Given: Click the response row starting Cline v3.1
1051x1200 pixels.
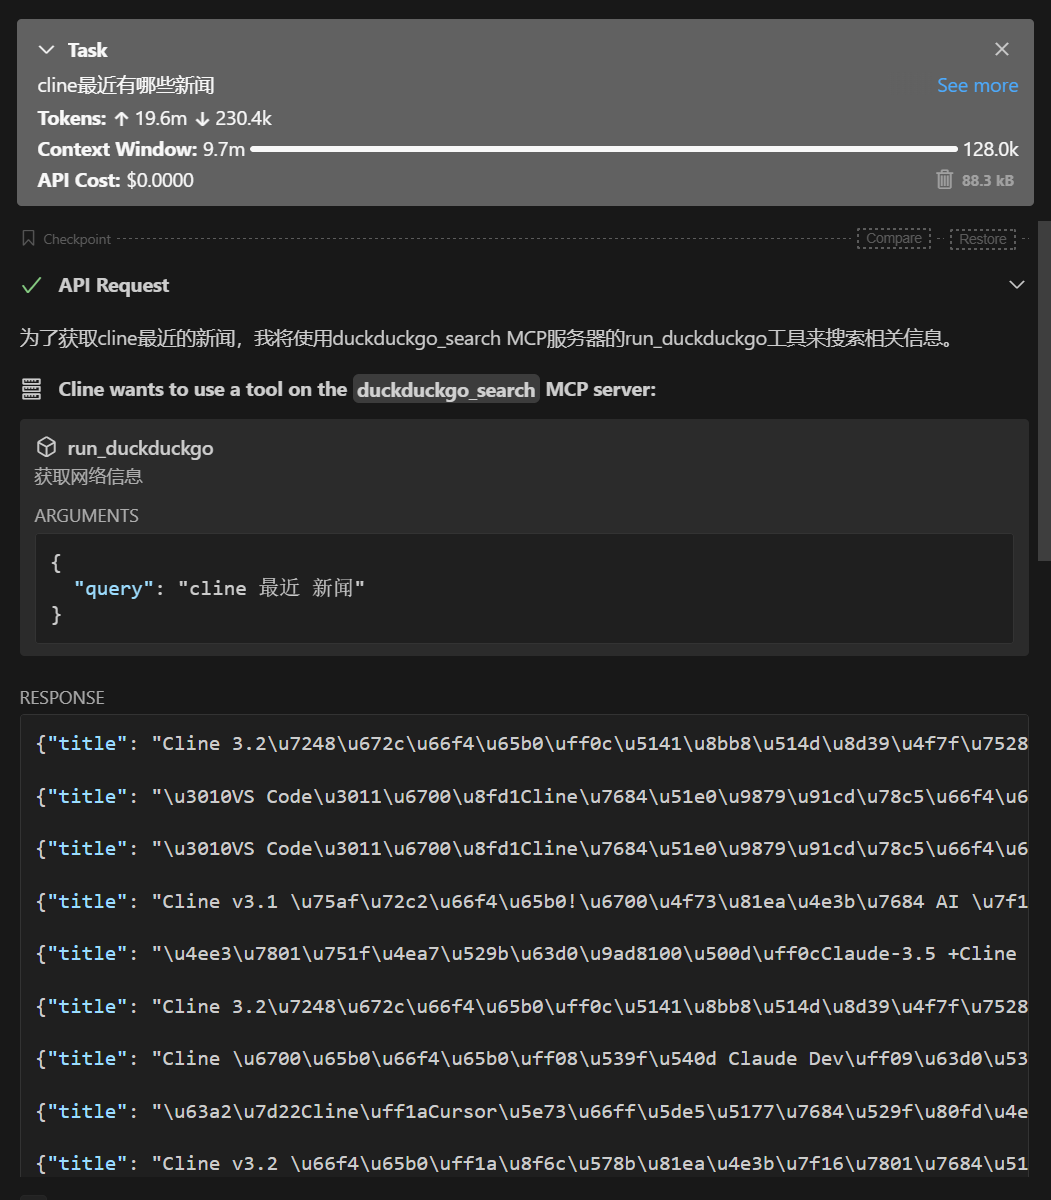Looking at the screenshot, I should pos(531,901).
